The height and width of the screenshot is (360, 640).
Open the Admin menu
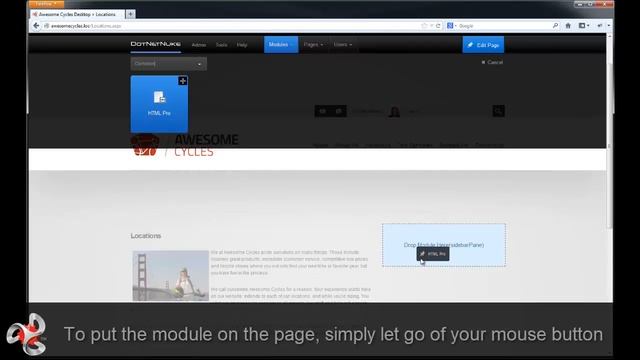[199, 45]
